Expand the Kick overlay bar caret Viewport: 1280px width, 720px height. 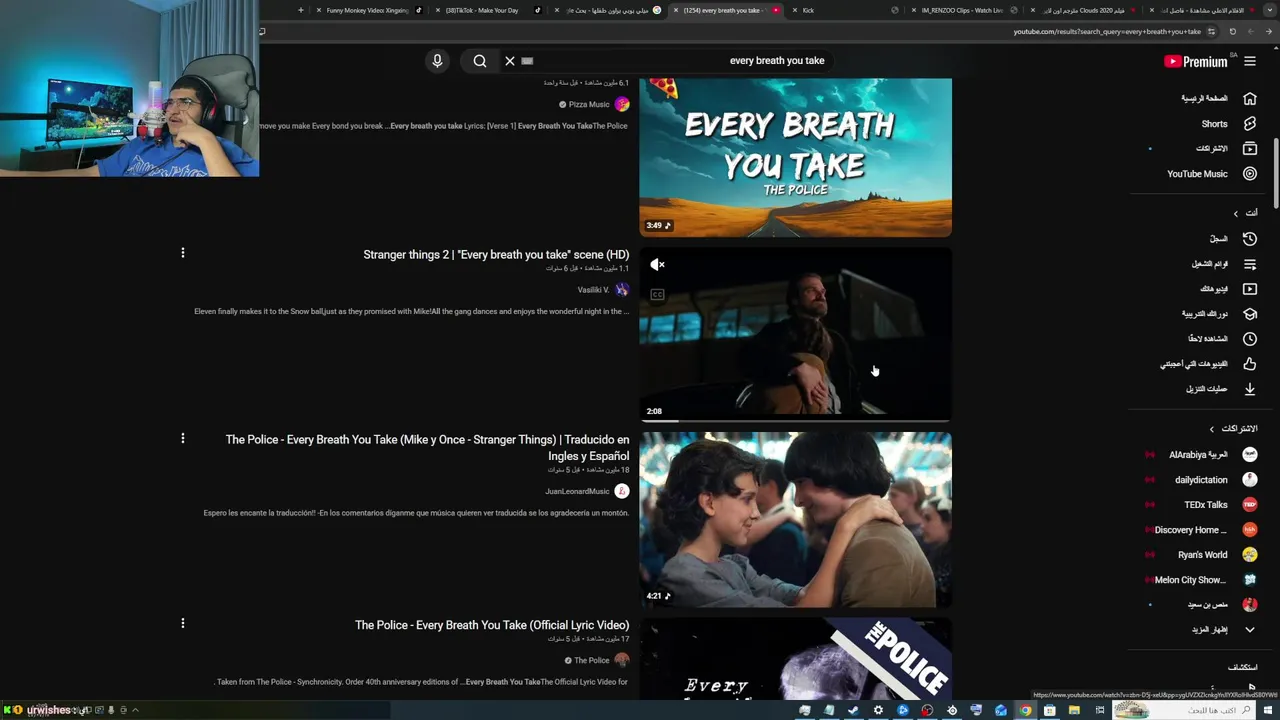[135, 710]
